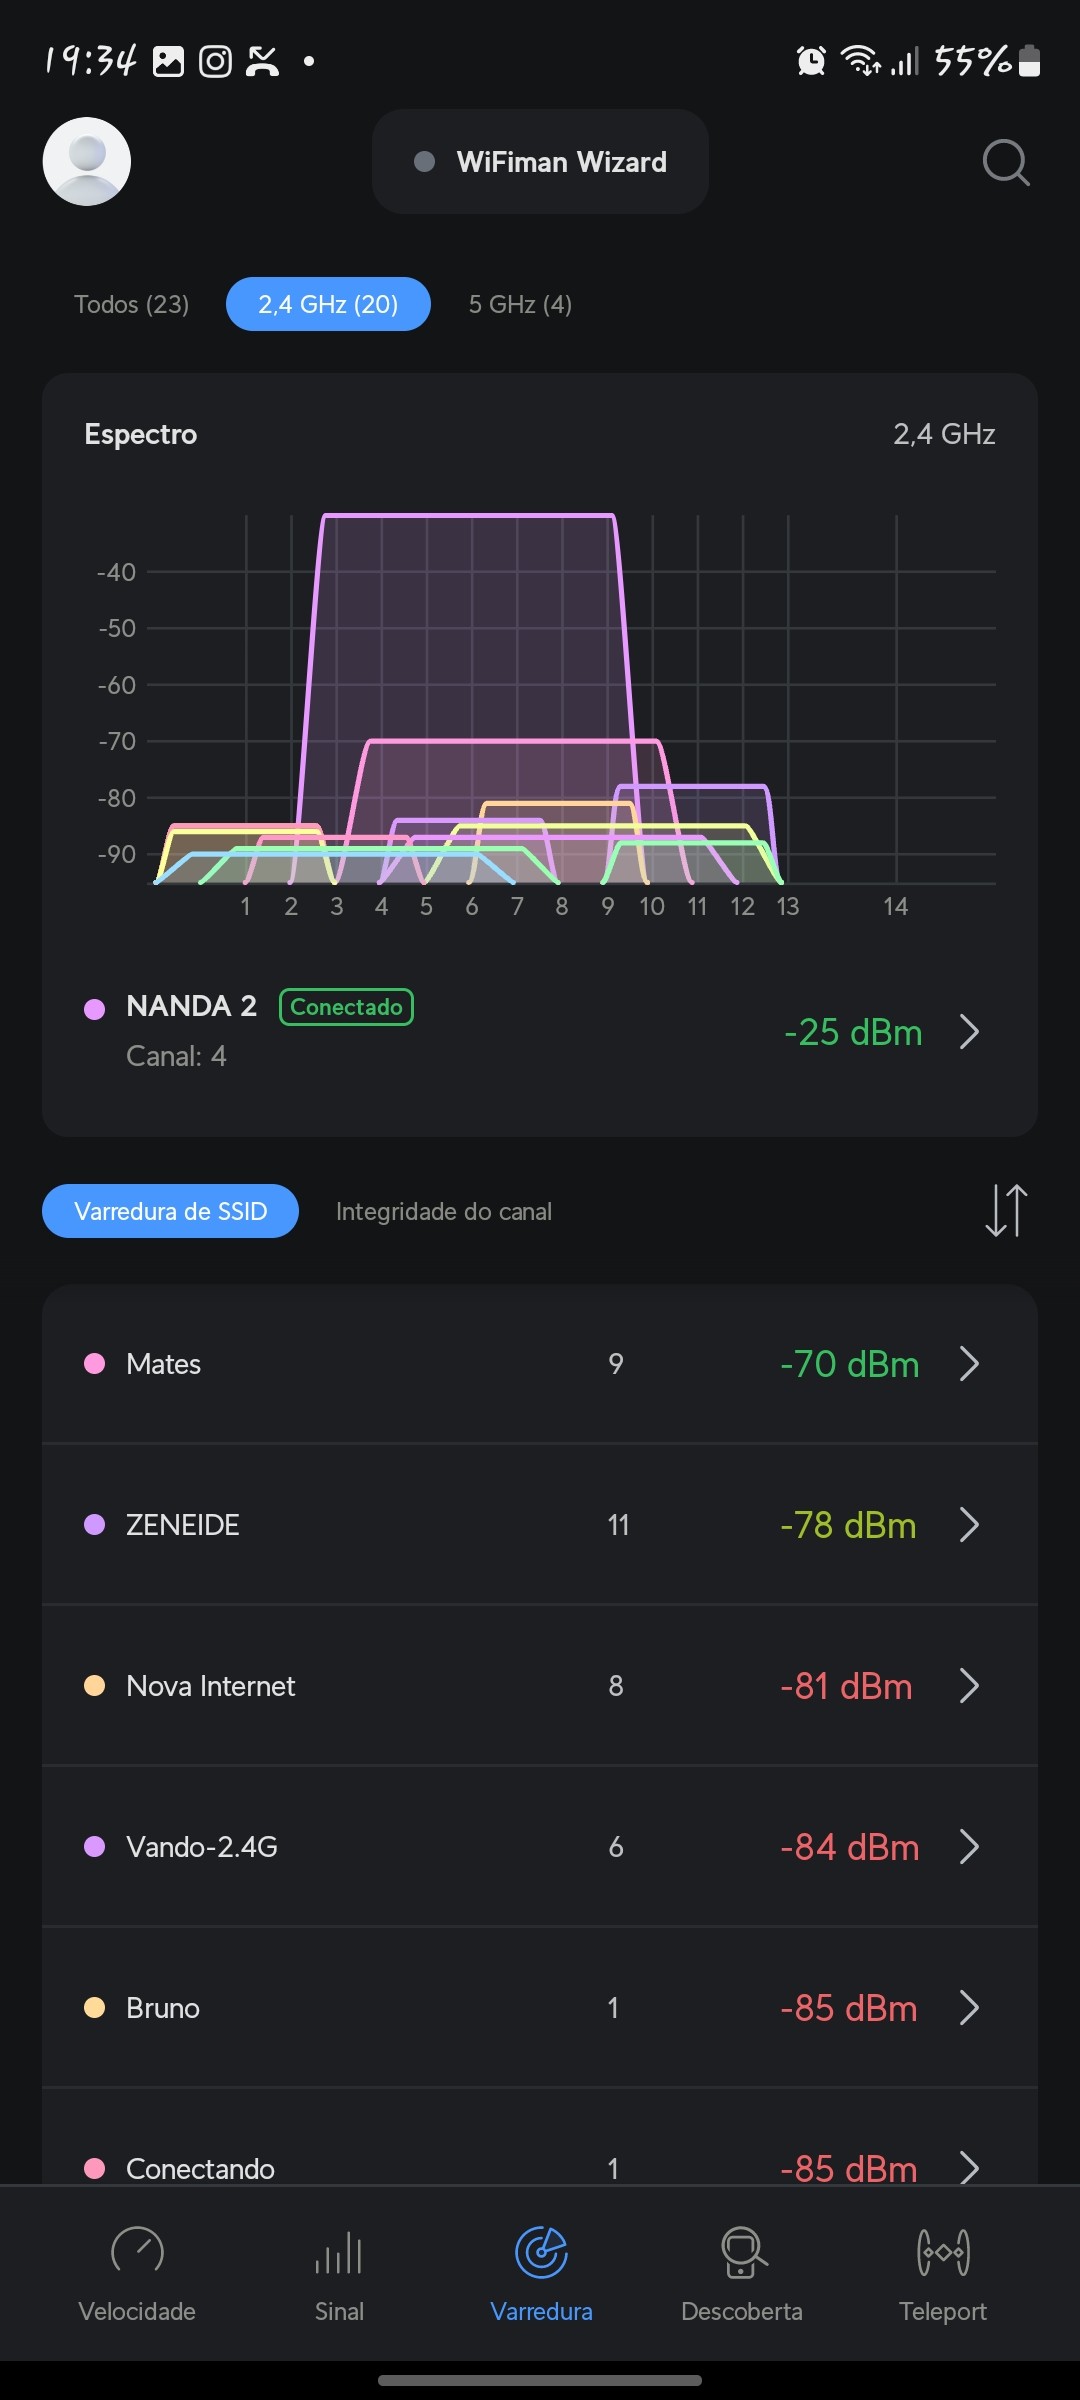Expand the Mates network chevron
The image size is (1080, 2400).
point(968,1364)
